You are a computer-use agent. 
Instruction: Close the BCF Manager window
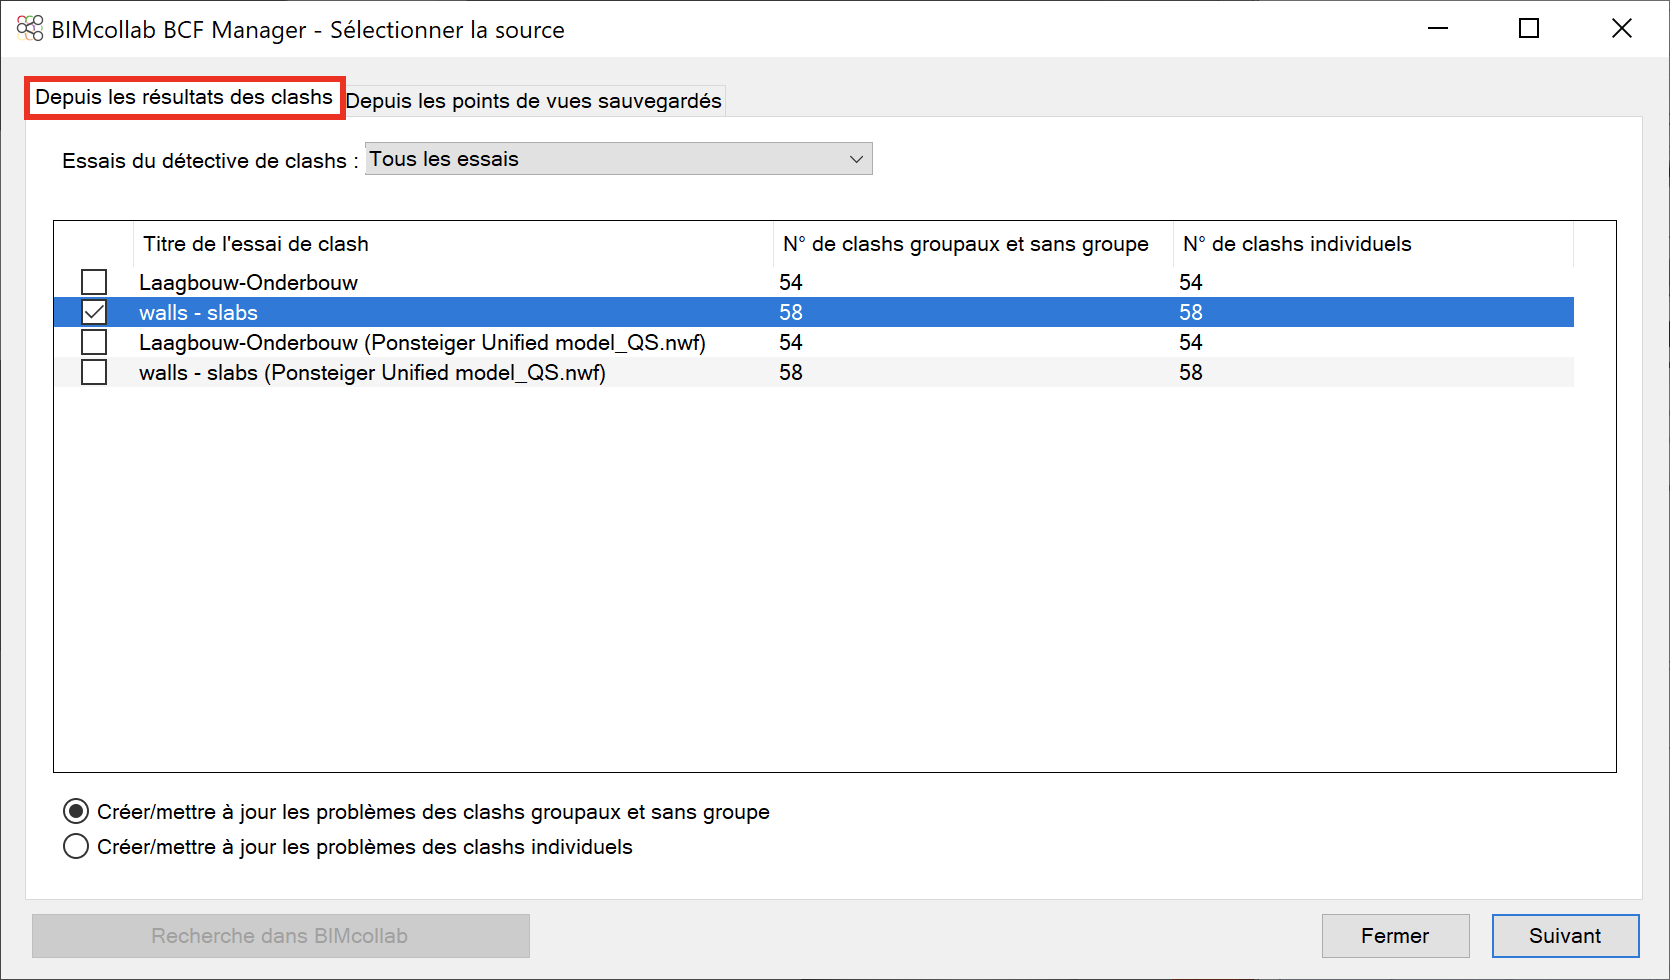point(1621,29)
